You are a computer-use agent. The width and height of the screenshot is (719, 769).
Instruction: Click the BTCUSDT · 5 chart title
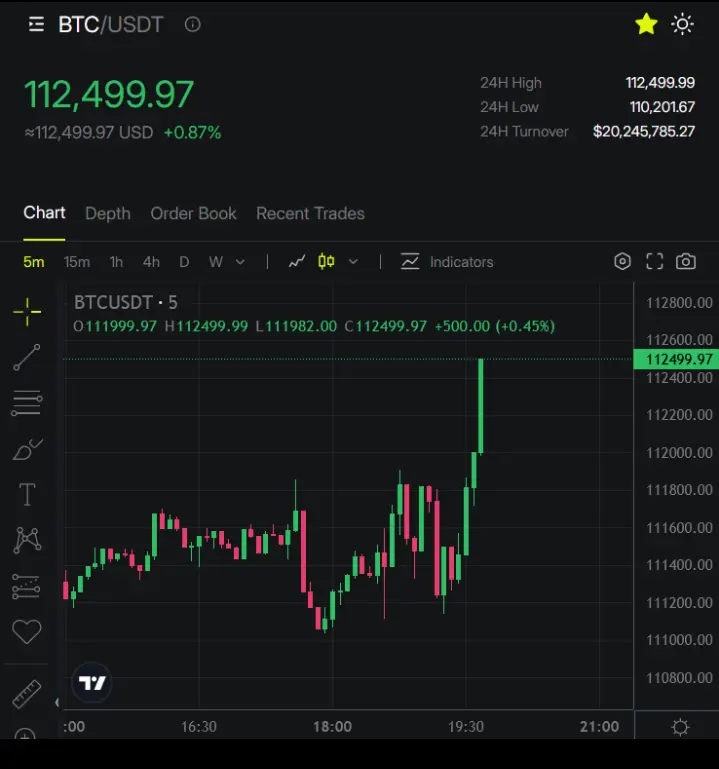pos(126,303)
